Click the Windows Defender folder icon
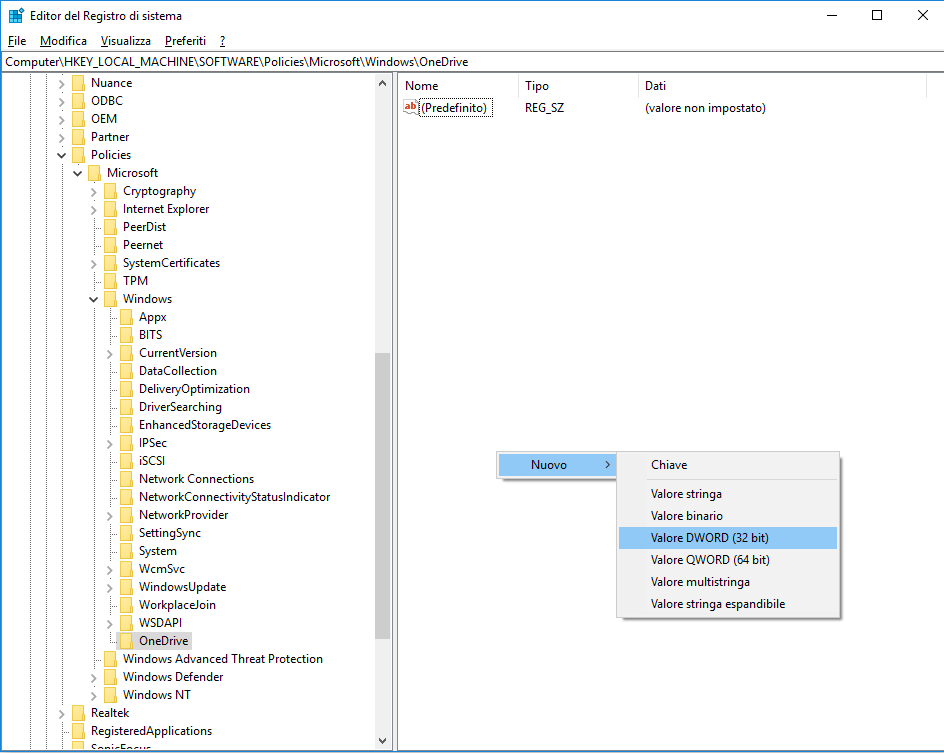This screenshot has height=753, width=944. pos(110,677)
